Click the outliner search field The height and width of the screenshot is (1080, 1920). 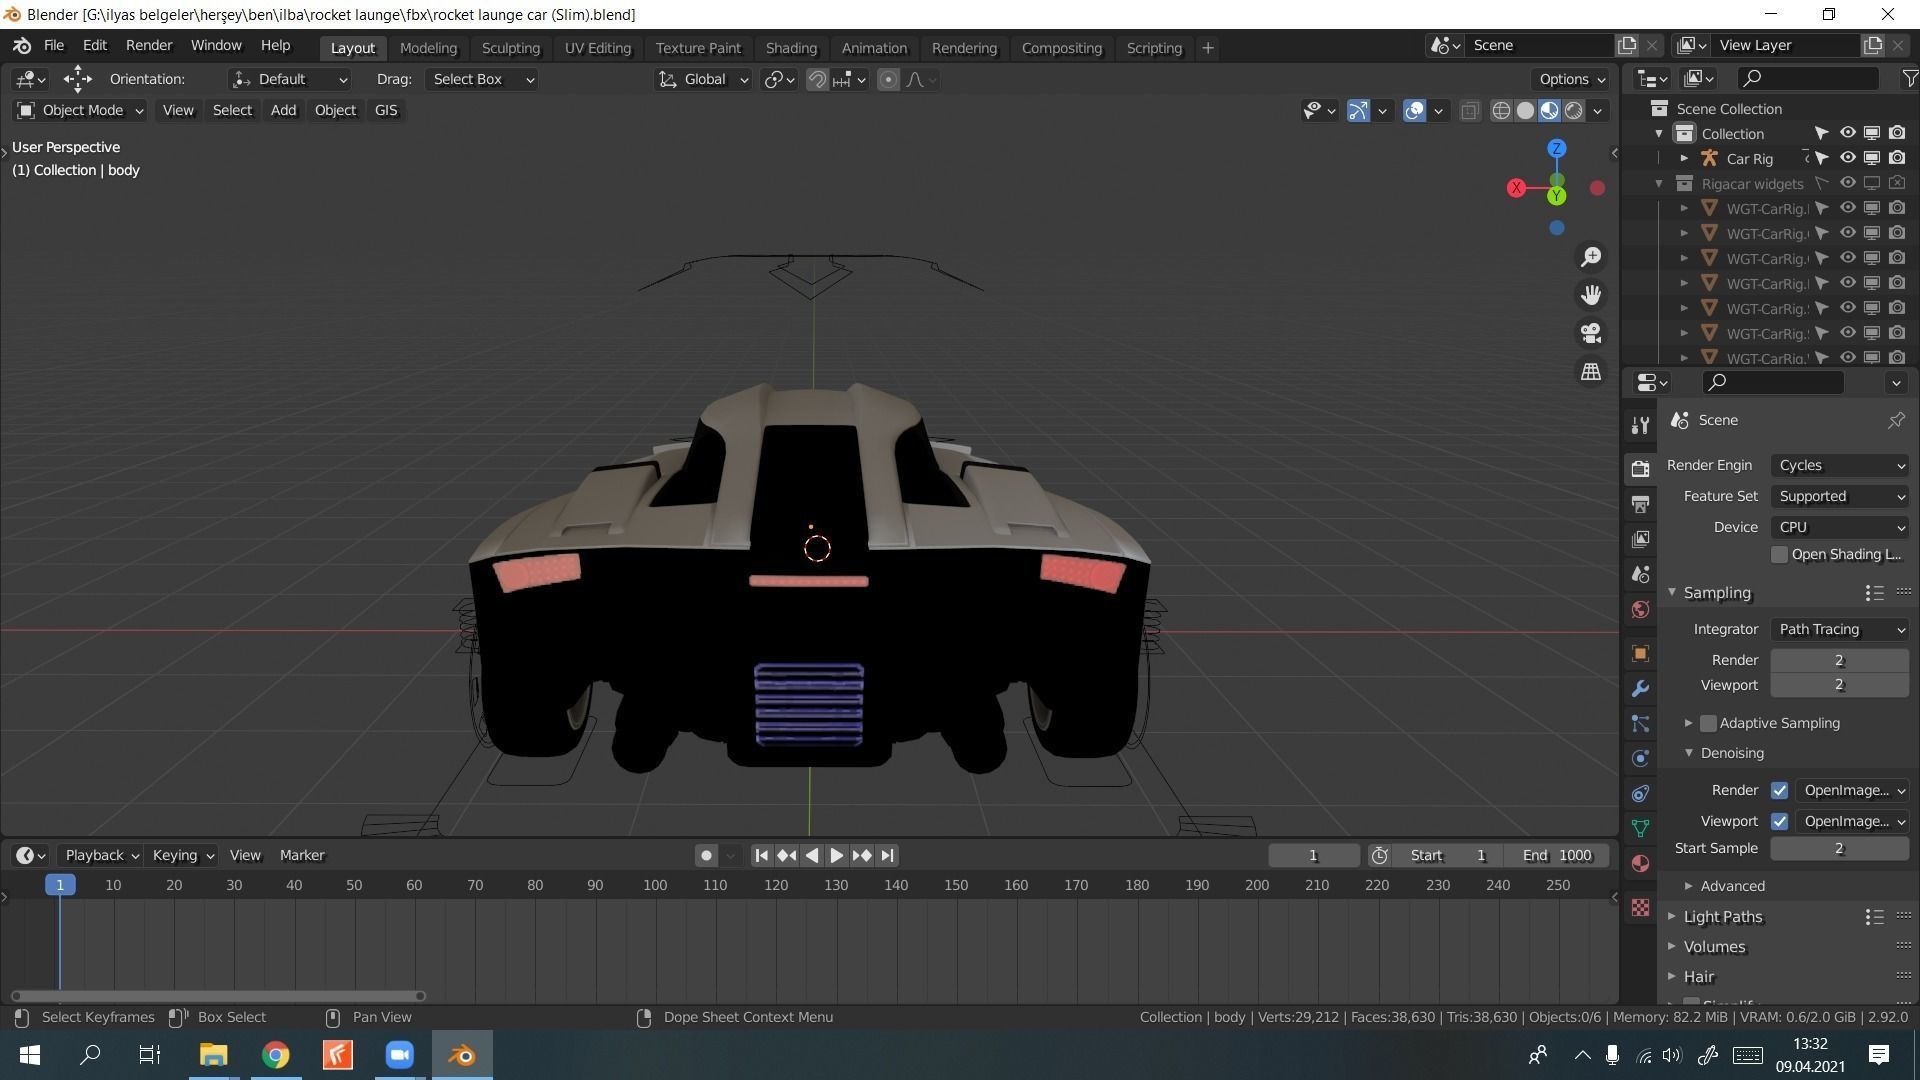(1805, 78)
